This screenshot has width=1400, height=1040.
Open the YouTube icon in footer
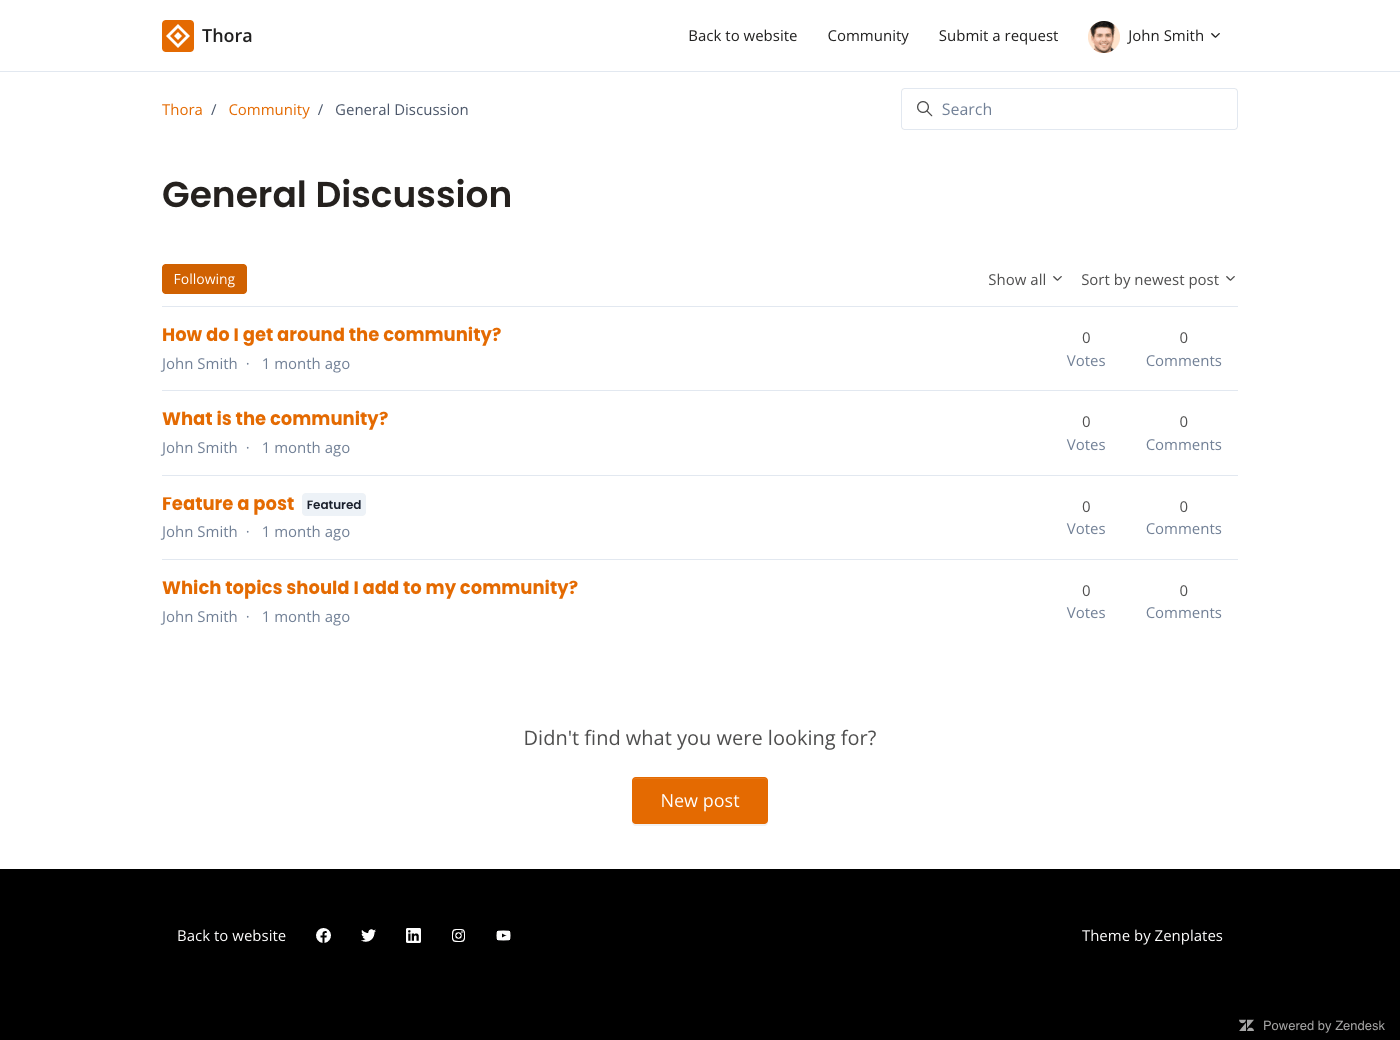[x=503, y=936]
